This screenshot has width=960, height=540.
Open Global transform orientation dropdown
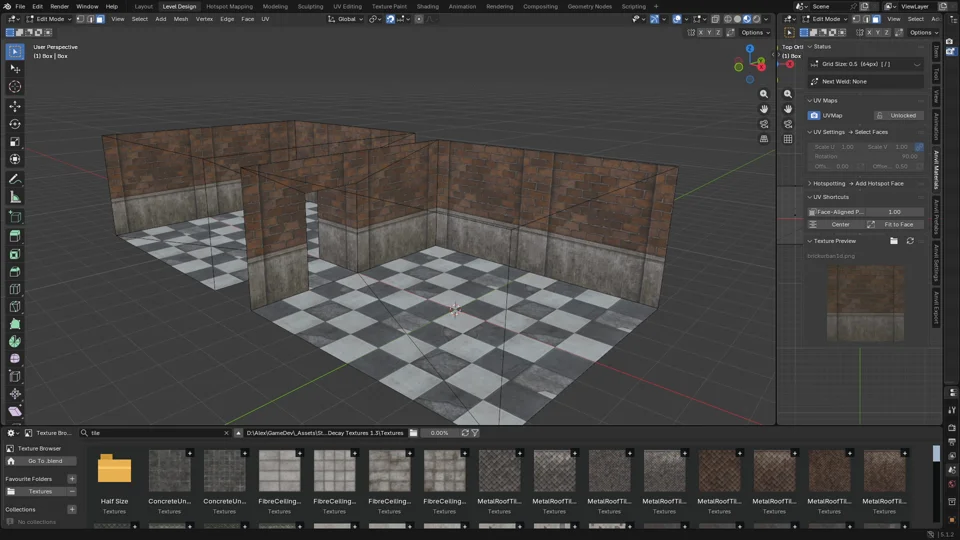(346, 19)
